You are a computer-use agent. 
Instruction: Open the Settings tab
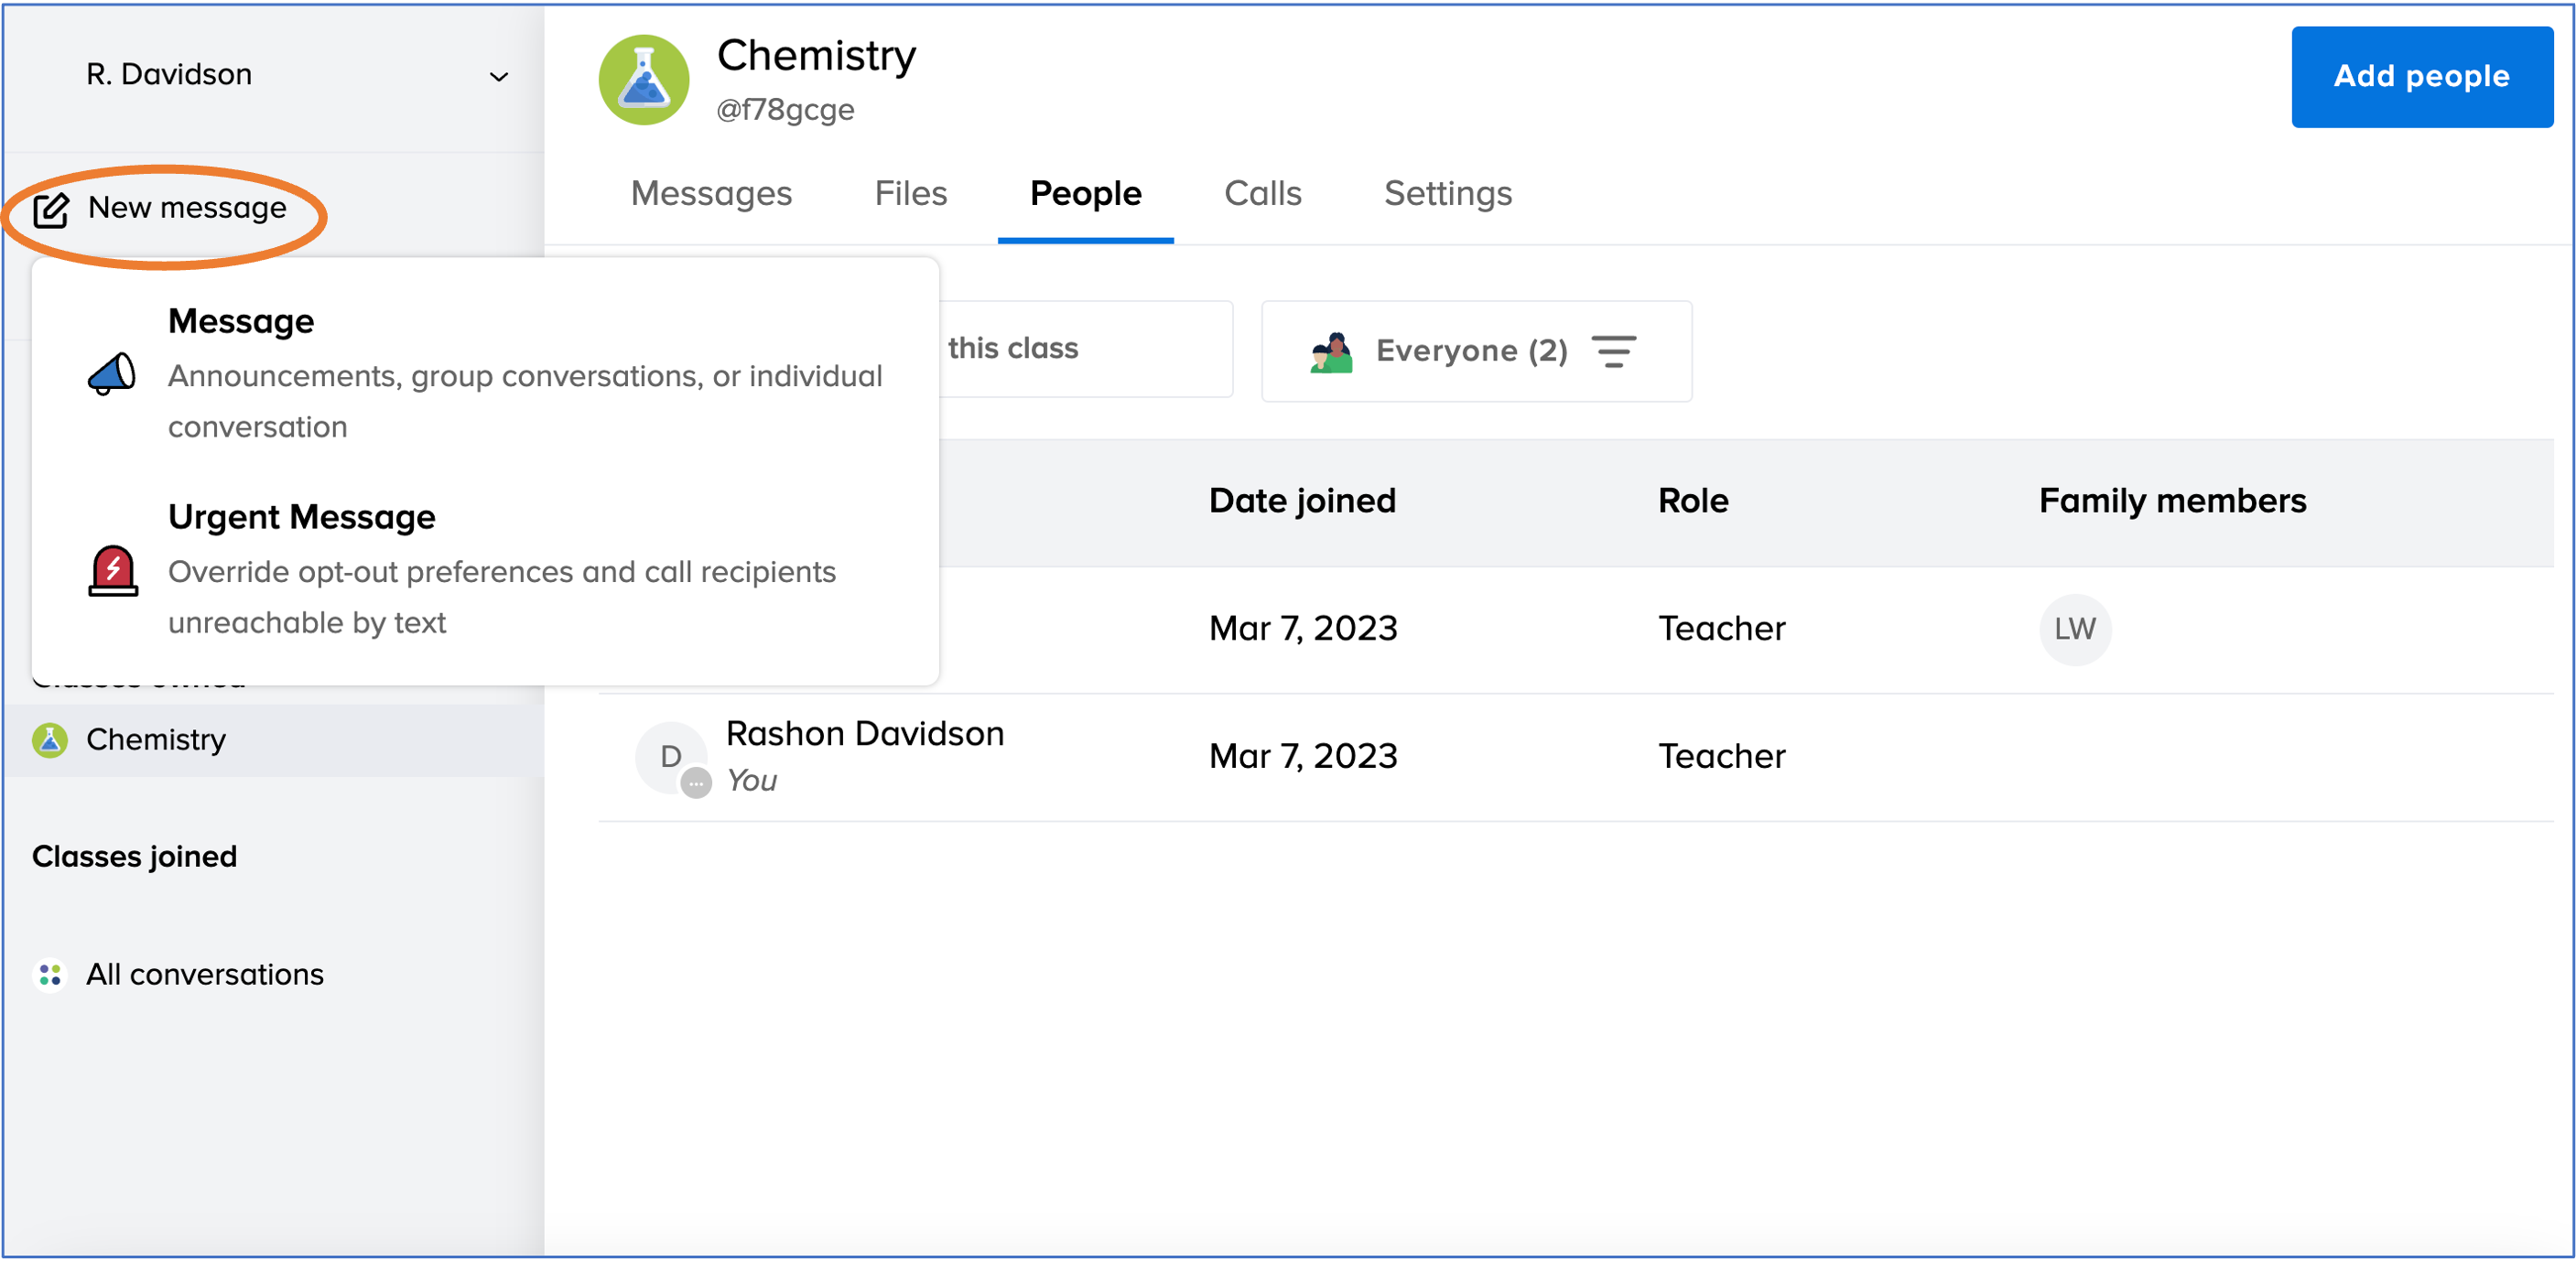(1447, 193)
